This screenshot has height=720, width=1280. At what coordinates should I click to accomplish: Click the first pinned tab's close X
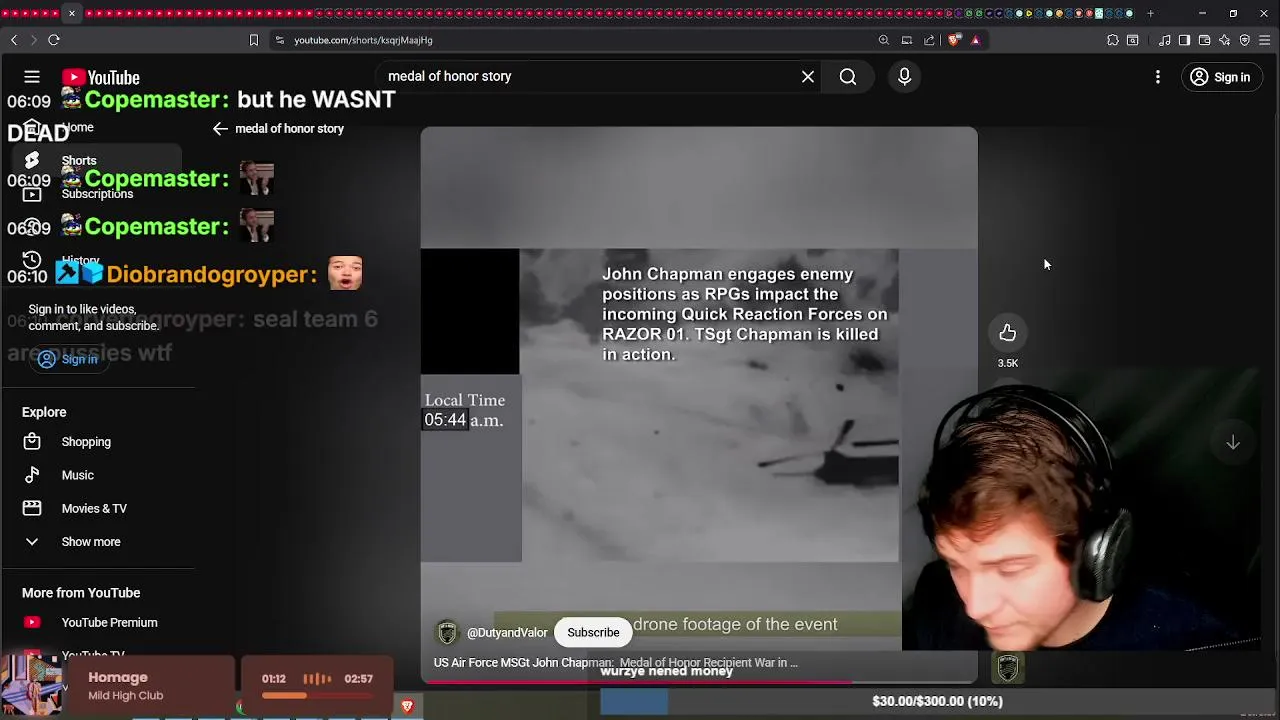coord(71,13)
